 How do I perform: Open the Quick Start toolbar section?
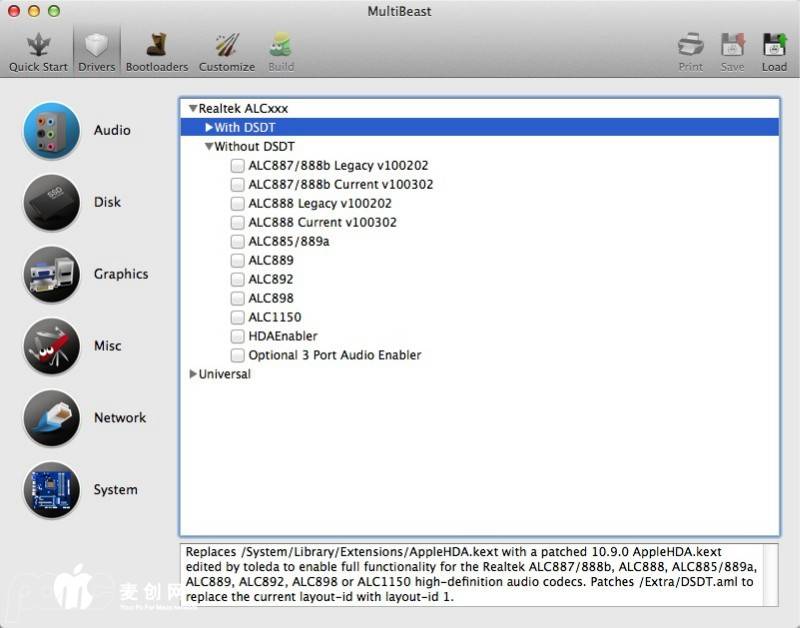point(38,51)
